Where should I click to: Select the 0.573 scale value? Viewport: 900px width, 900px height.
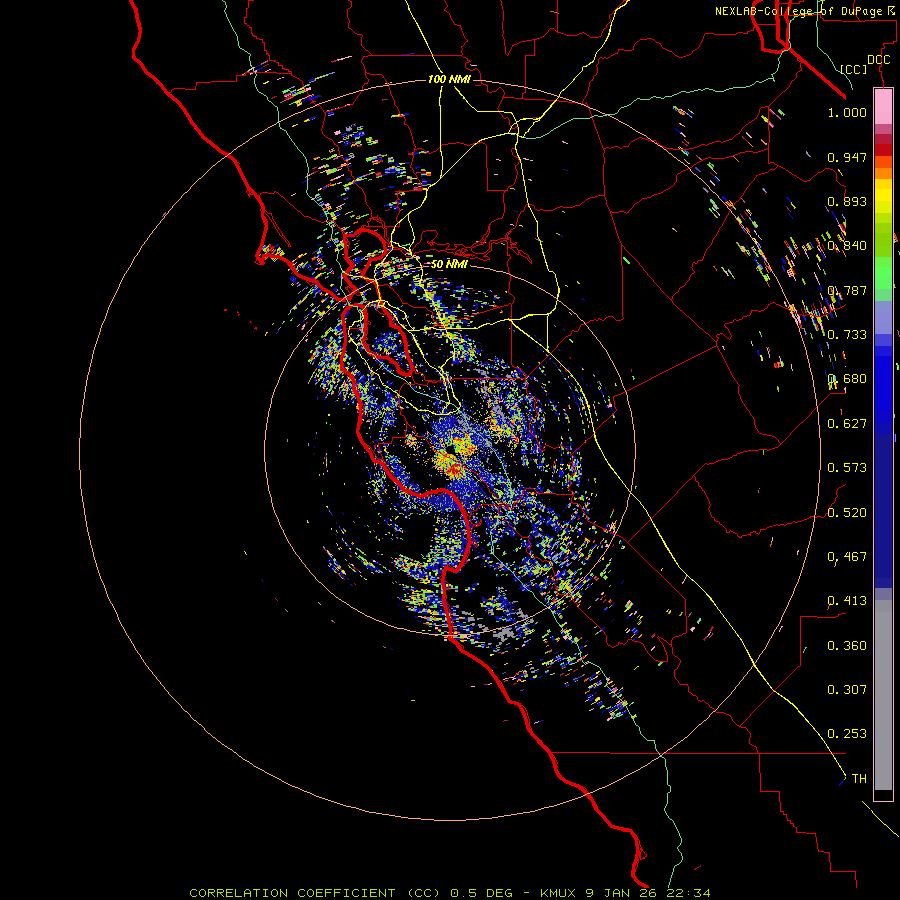click(x=847, y=468)
